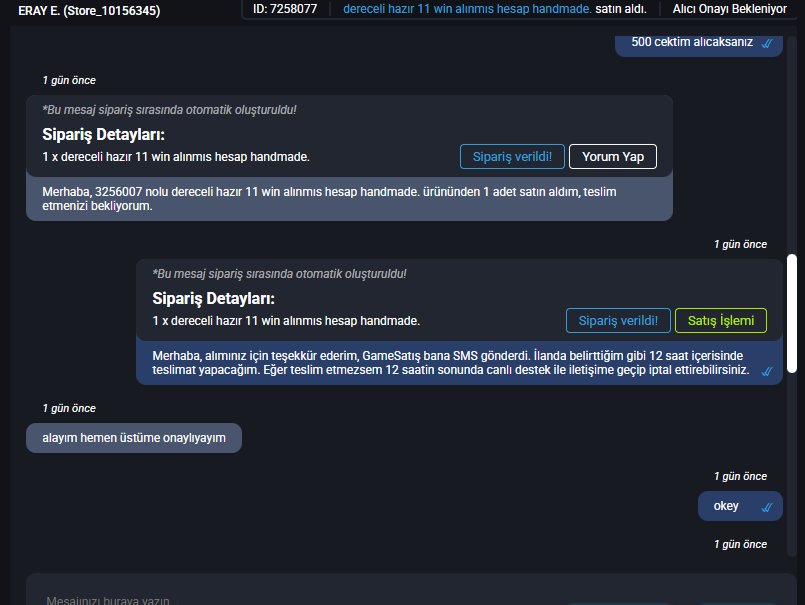
Task: Click the seller's "alımınız için teşekkür ederim" reply text
Action: 451,363
